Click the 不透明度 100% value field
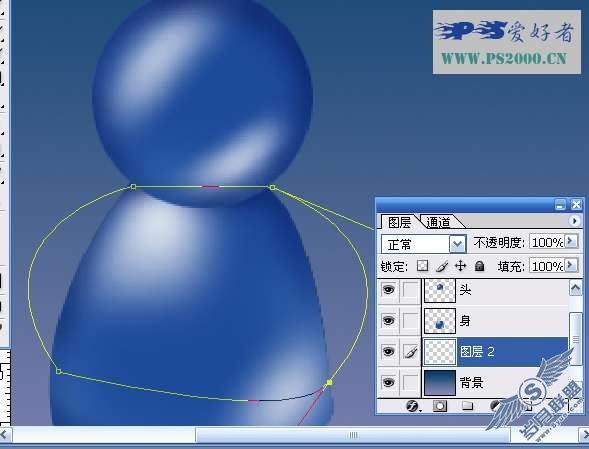This screenshot has height=449, width=589. (x=547, y=242)
